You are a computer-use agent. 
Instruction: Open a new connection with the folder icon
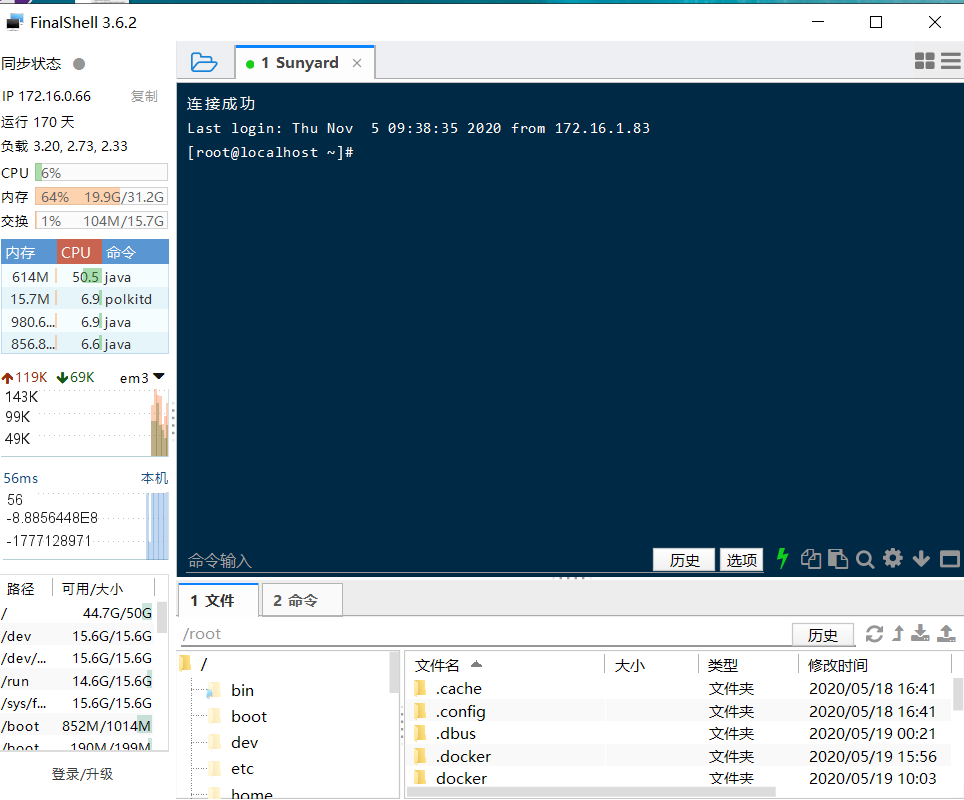pyautogui.click(x=204, y=61)
